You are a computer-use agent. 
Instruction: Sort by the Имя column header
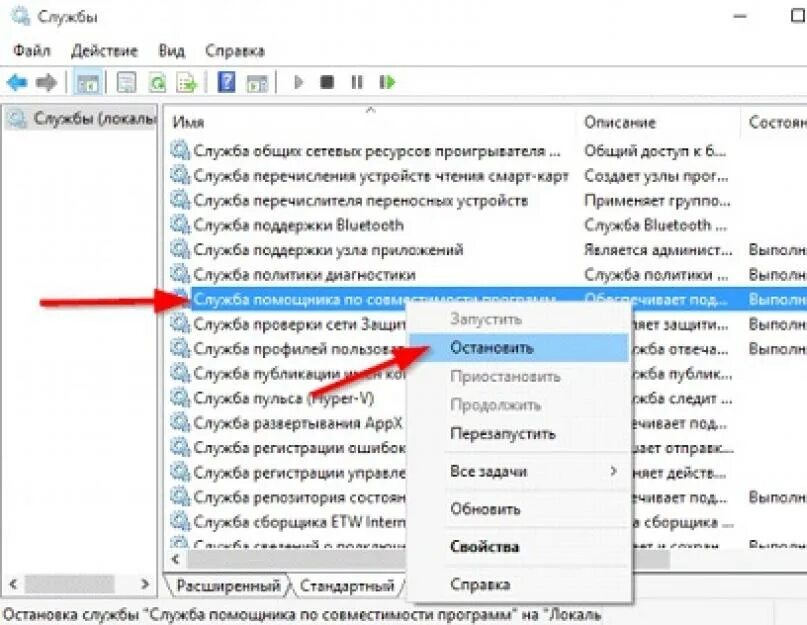[x=188, y=123]
